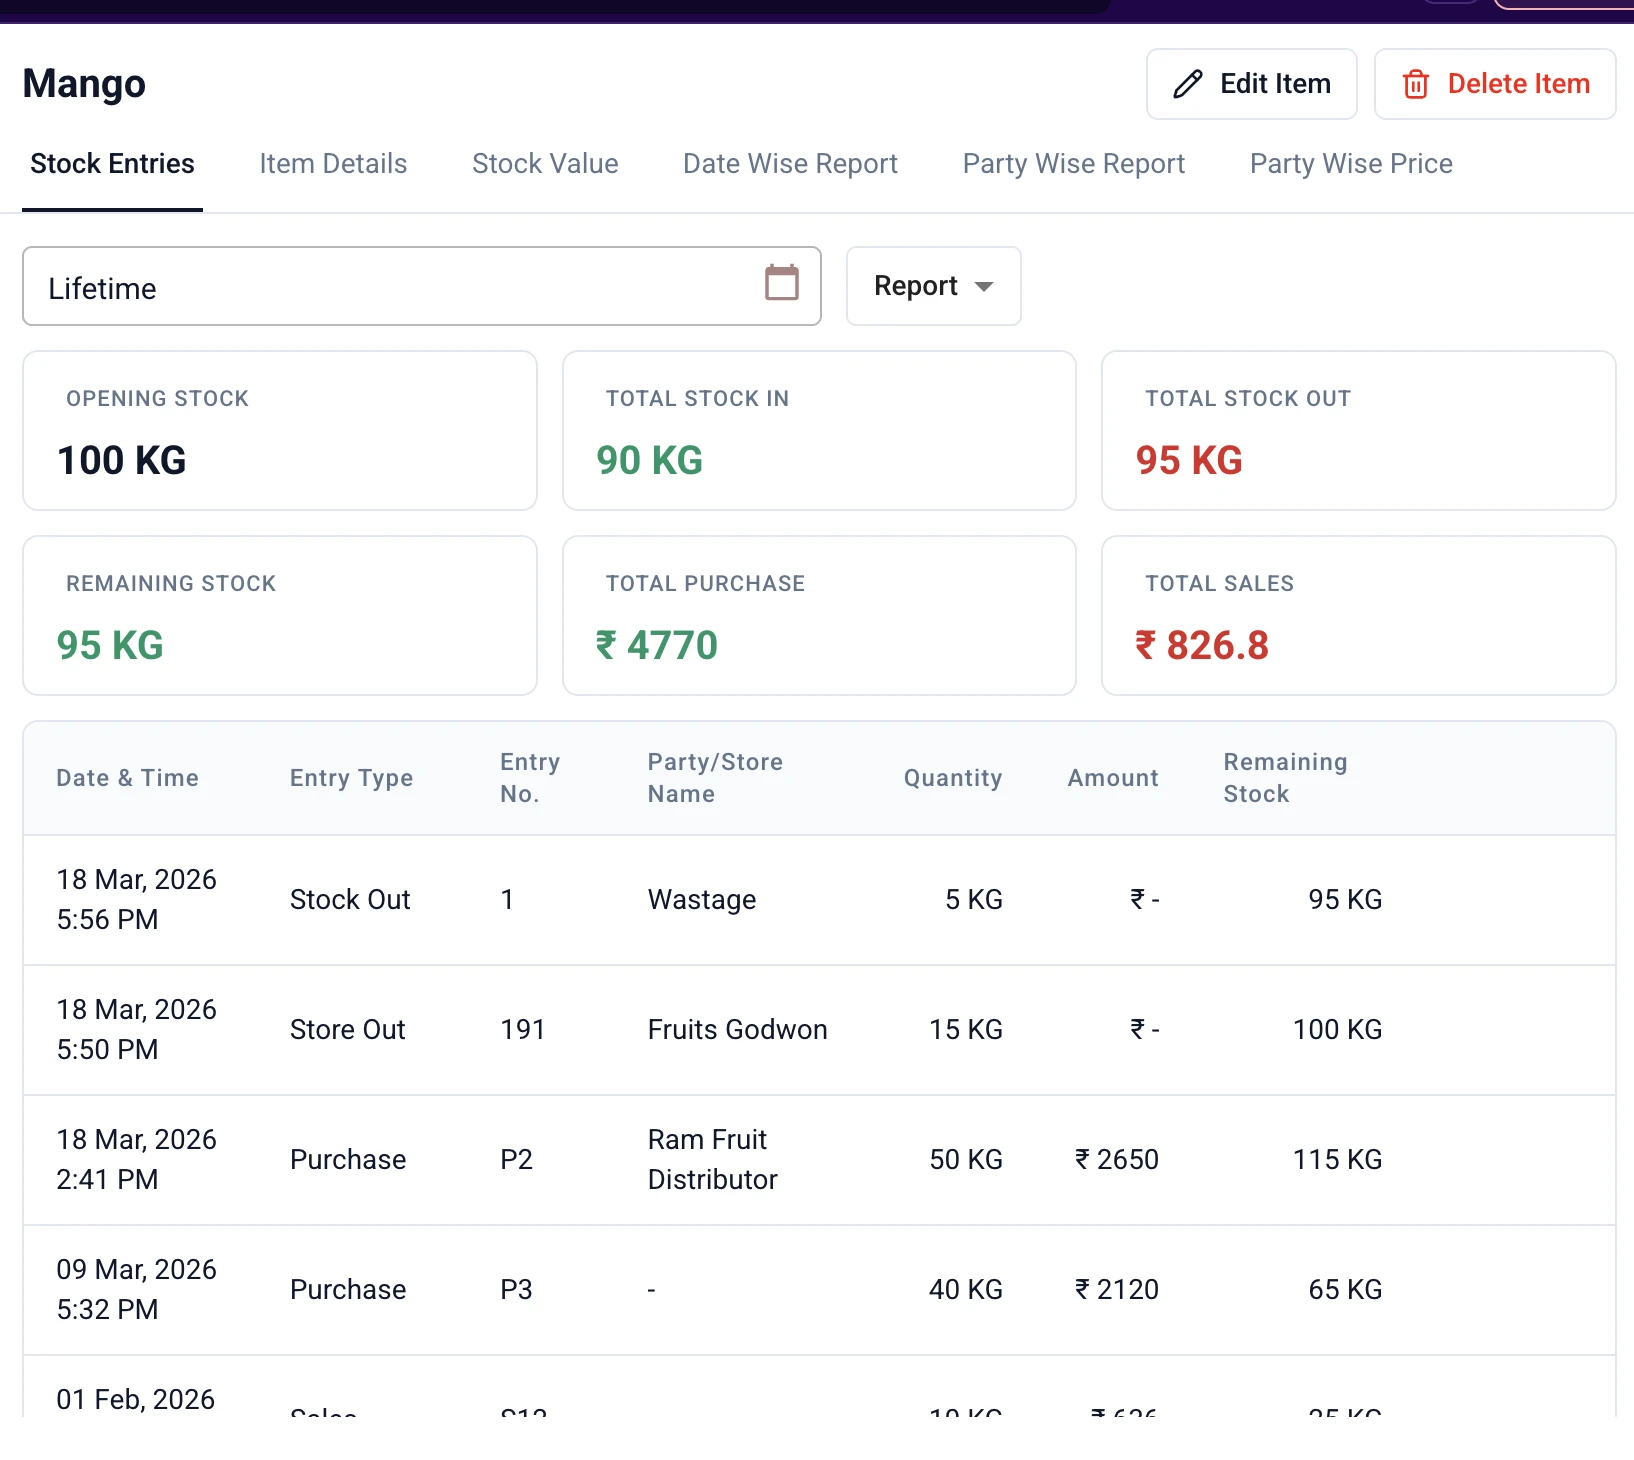1634x1460 pixels.
Task: Expand the chevron beside Report
Action: click(985, 287)
